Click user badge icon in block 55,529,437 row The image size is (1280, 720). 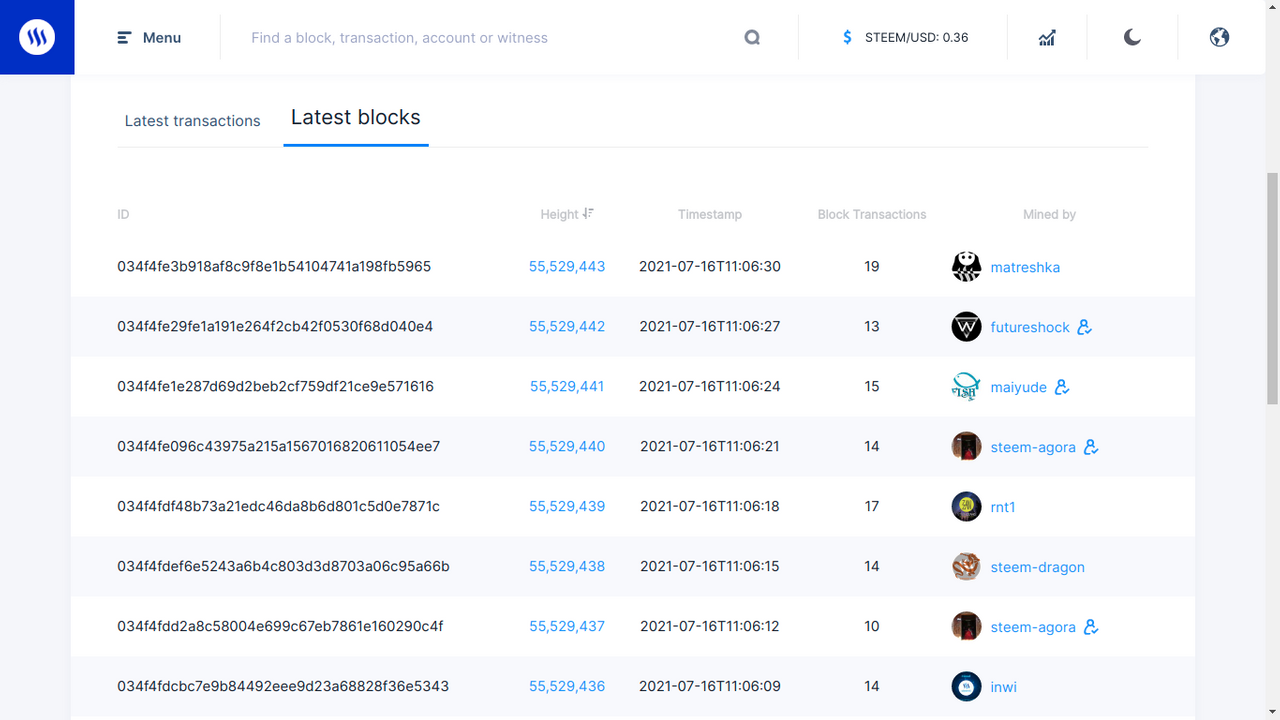(x=1091, y=627)
